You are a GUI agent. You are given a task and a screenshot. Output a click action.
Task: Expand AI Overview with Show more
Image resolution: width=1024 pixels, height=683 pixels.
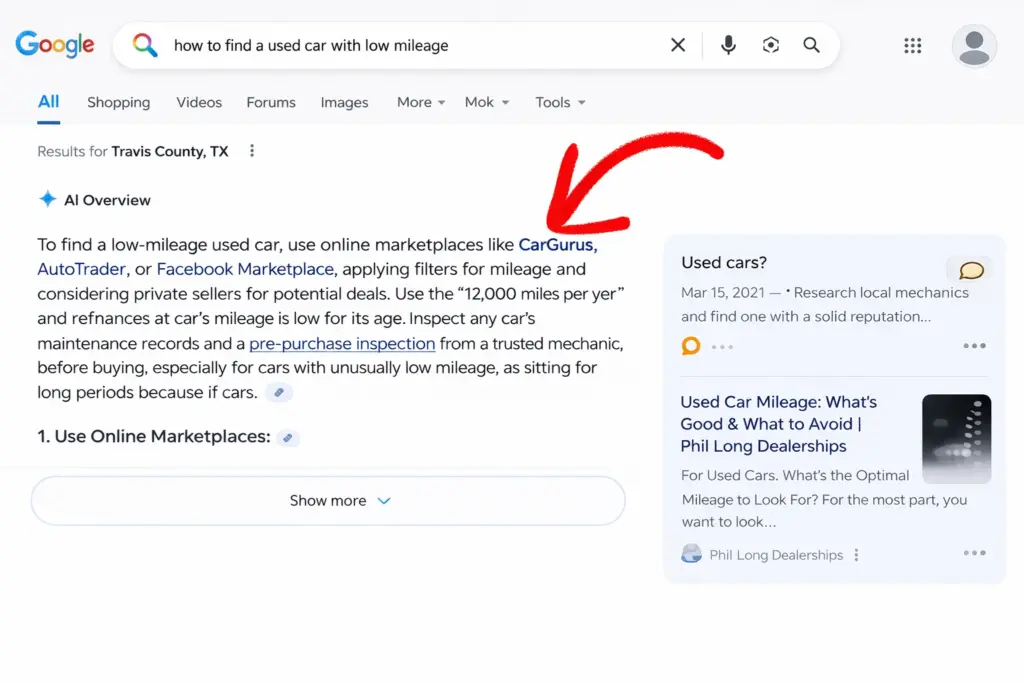(x=328, y=501)
